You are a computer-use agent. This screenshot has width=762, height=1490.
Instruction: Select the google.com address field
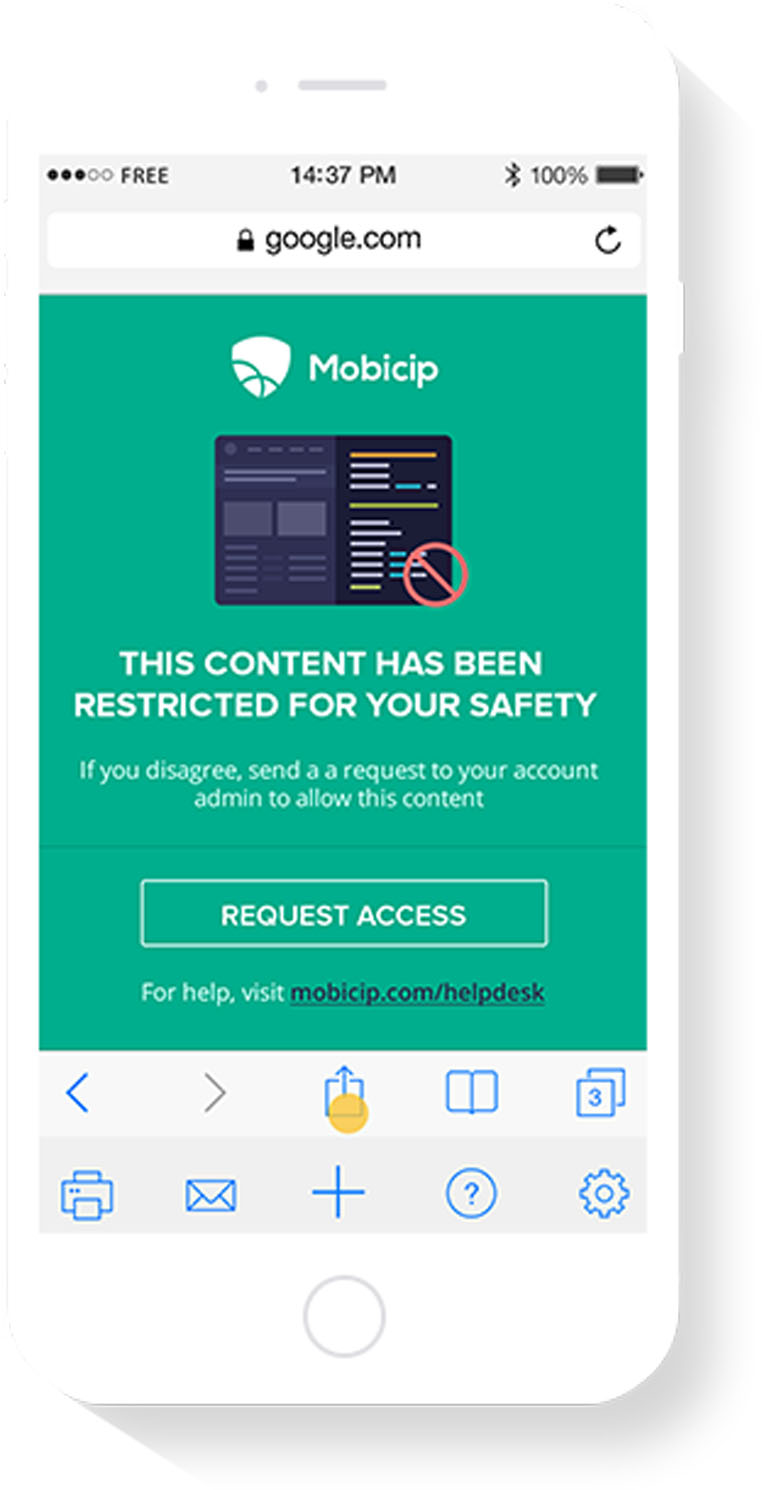[x=343, y=240]
